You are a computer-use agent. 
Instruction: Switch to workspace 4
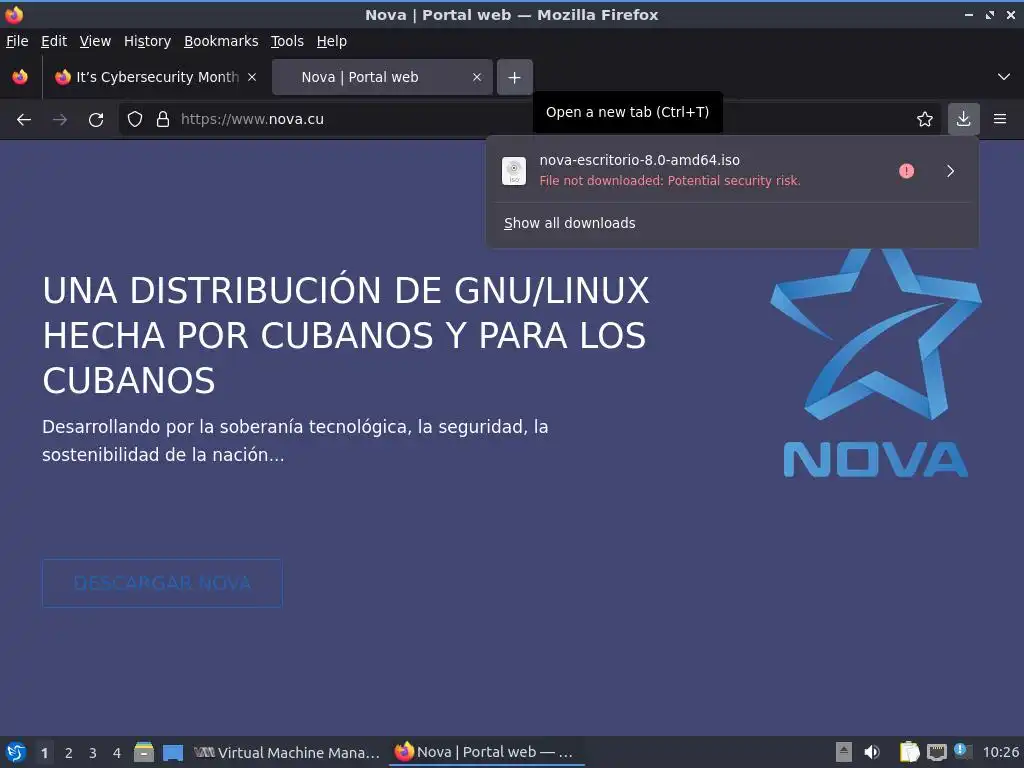tap(117, 753)
